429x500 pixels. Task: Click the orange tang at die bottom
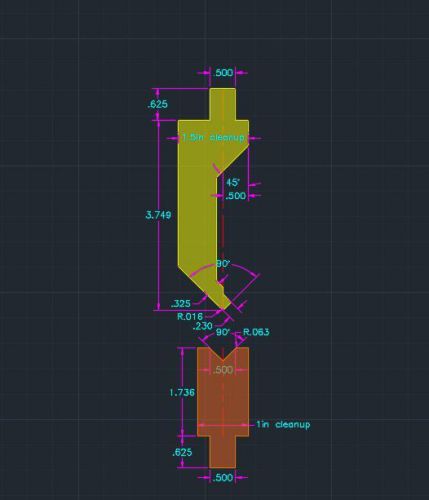(223, 452)
